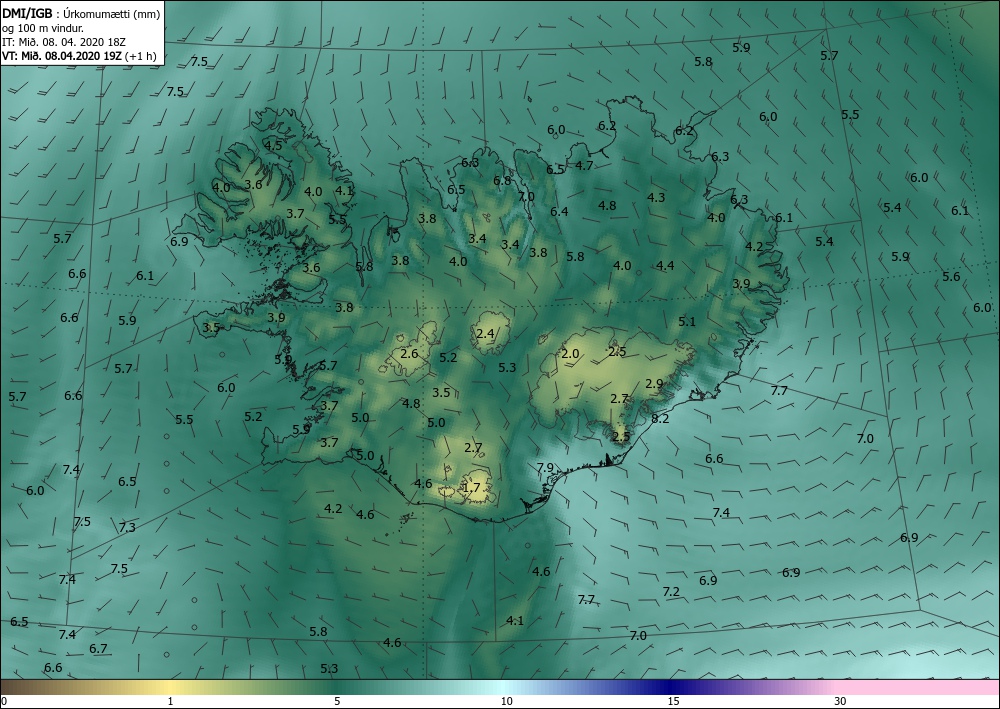Click the 4.4 value in the northeast interior
This screenshot has width=1000, height=709.
pyautogui.click(x=665, y=266)
